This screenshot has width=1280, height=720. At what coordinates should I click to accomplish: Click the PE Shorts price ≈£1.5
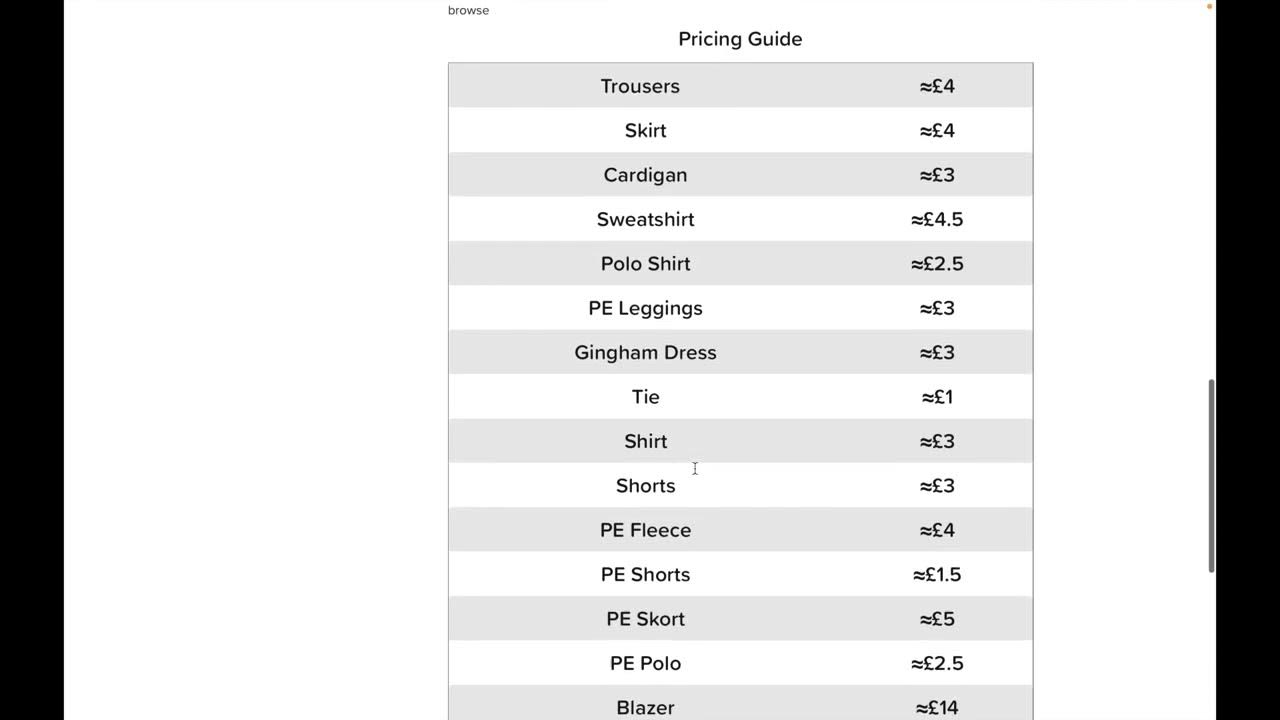(937, 574)
